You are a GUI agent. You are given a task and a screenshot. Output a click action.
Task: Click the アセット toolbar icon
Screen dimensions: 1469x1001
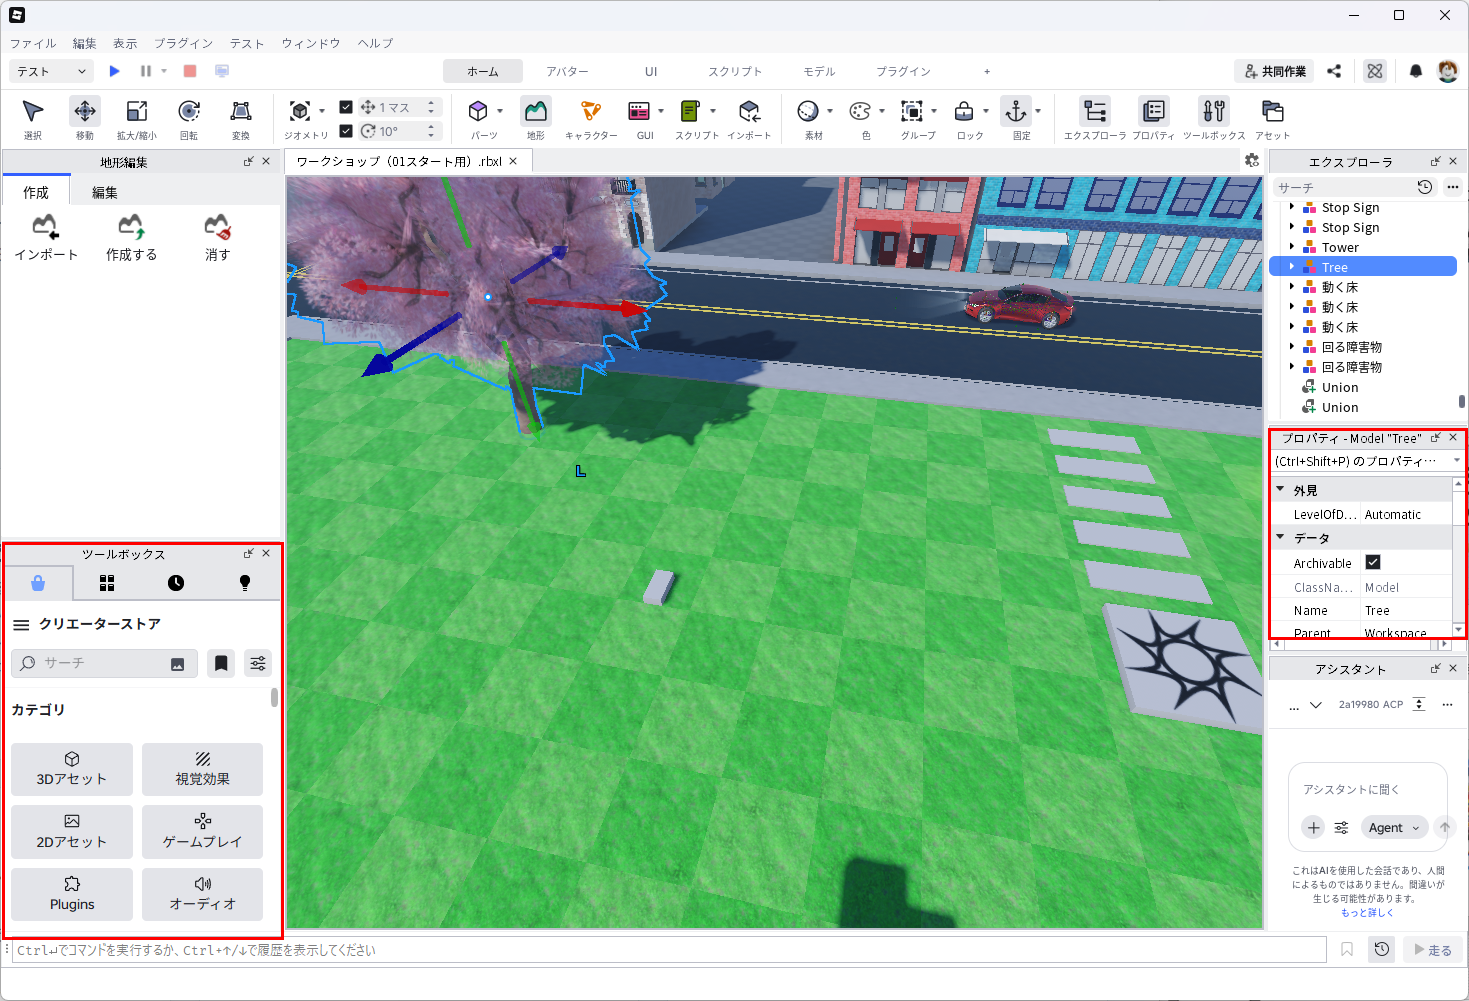1272,119
